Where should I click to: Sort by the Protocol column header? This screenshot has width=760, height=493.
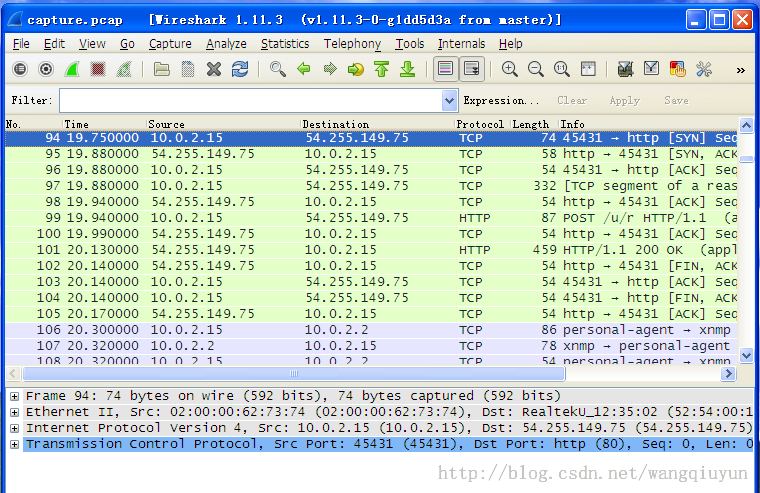tap(483, 124)
